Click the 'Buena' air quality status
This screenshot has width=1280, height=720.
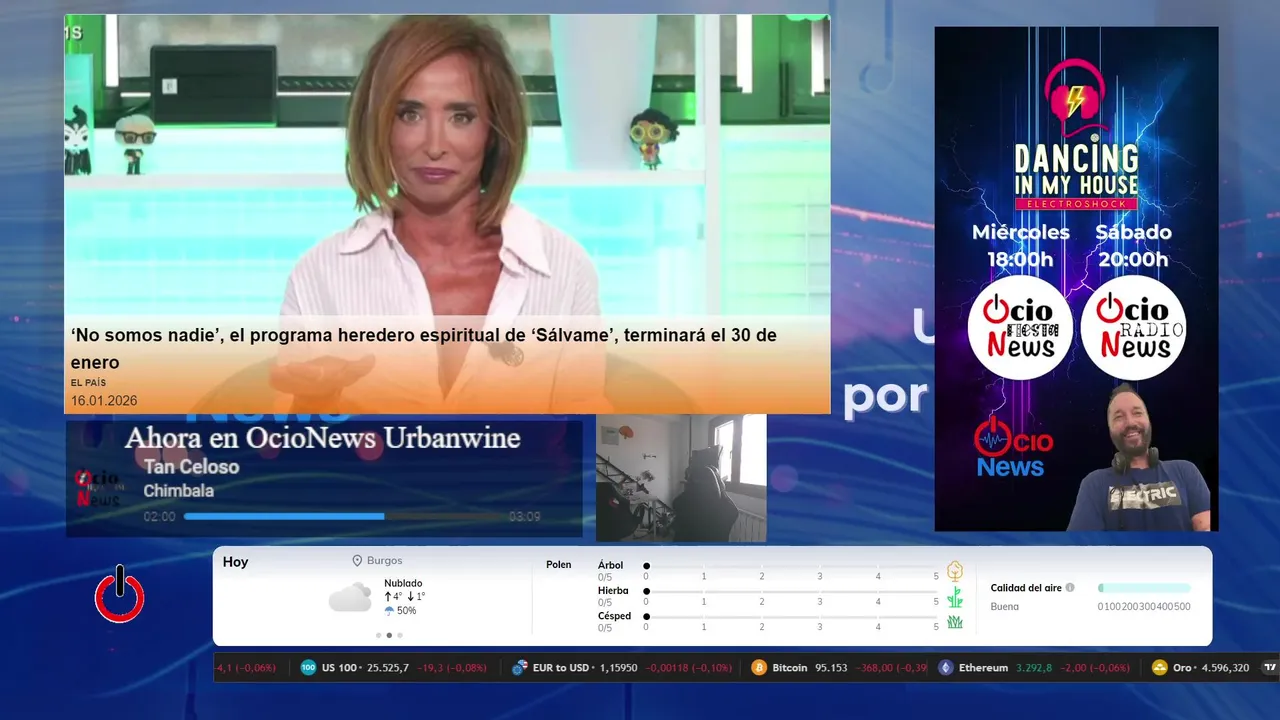pos(1004,607)
